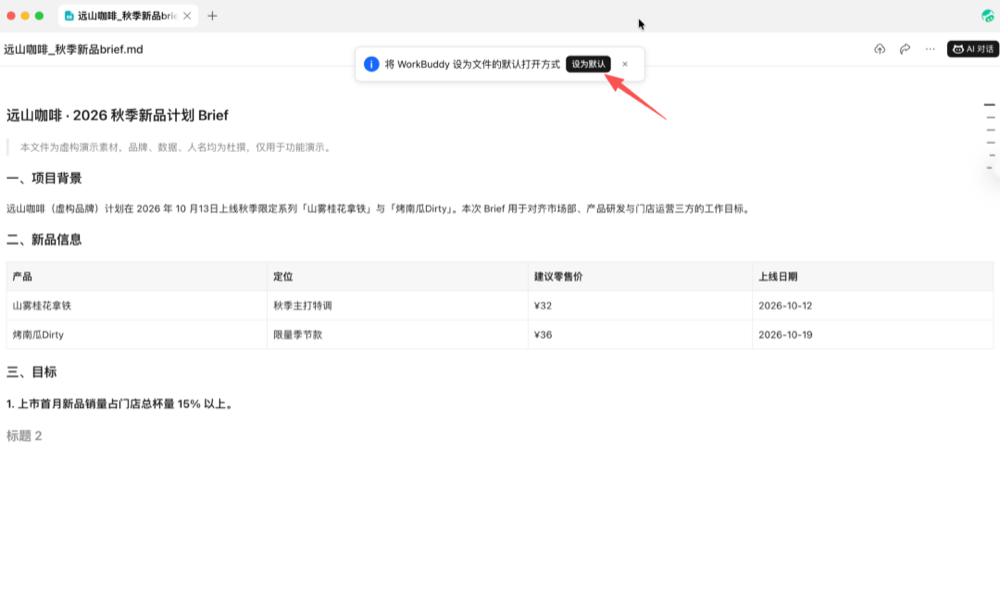The image size is (1000, 591).
Task: Click the heading 二、新品信息
Action: [44, 240]
